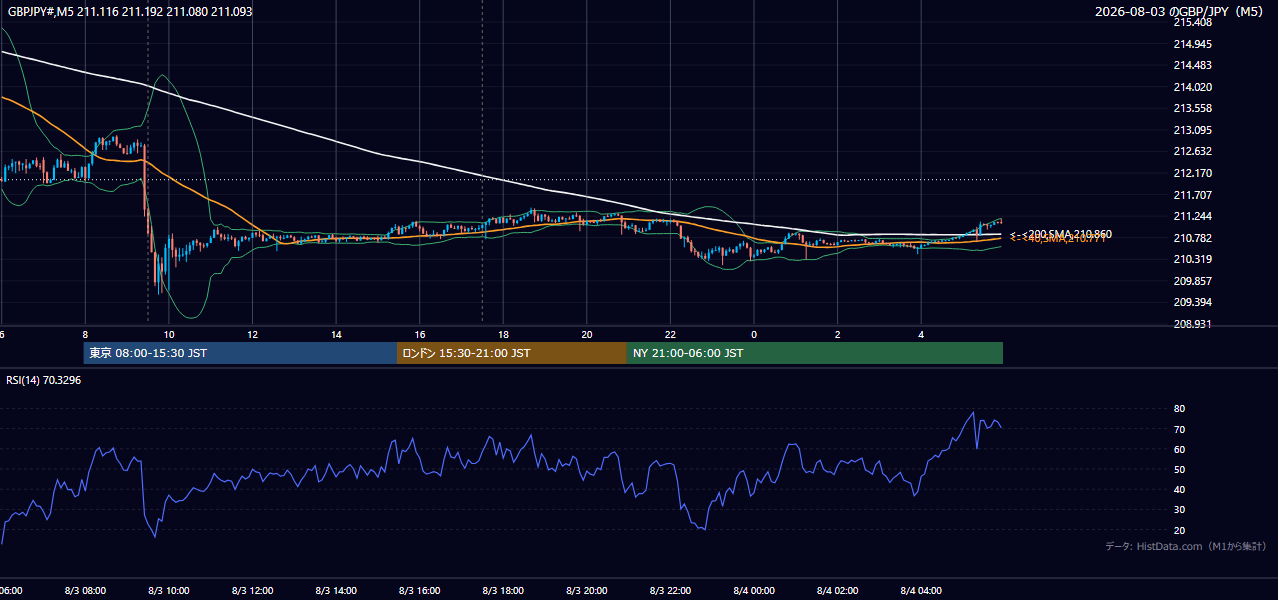Click hour tick 22 below the price chart

point(670,334)
